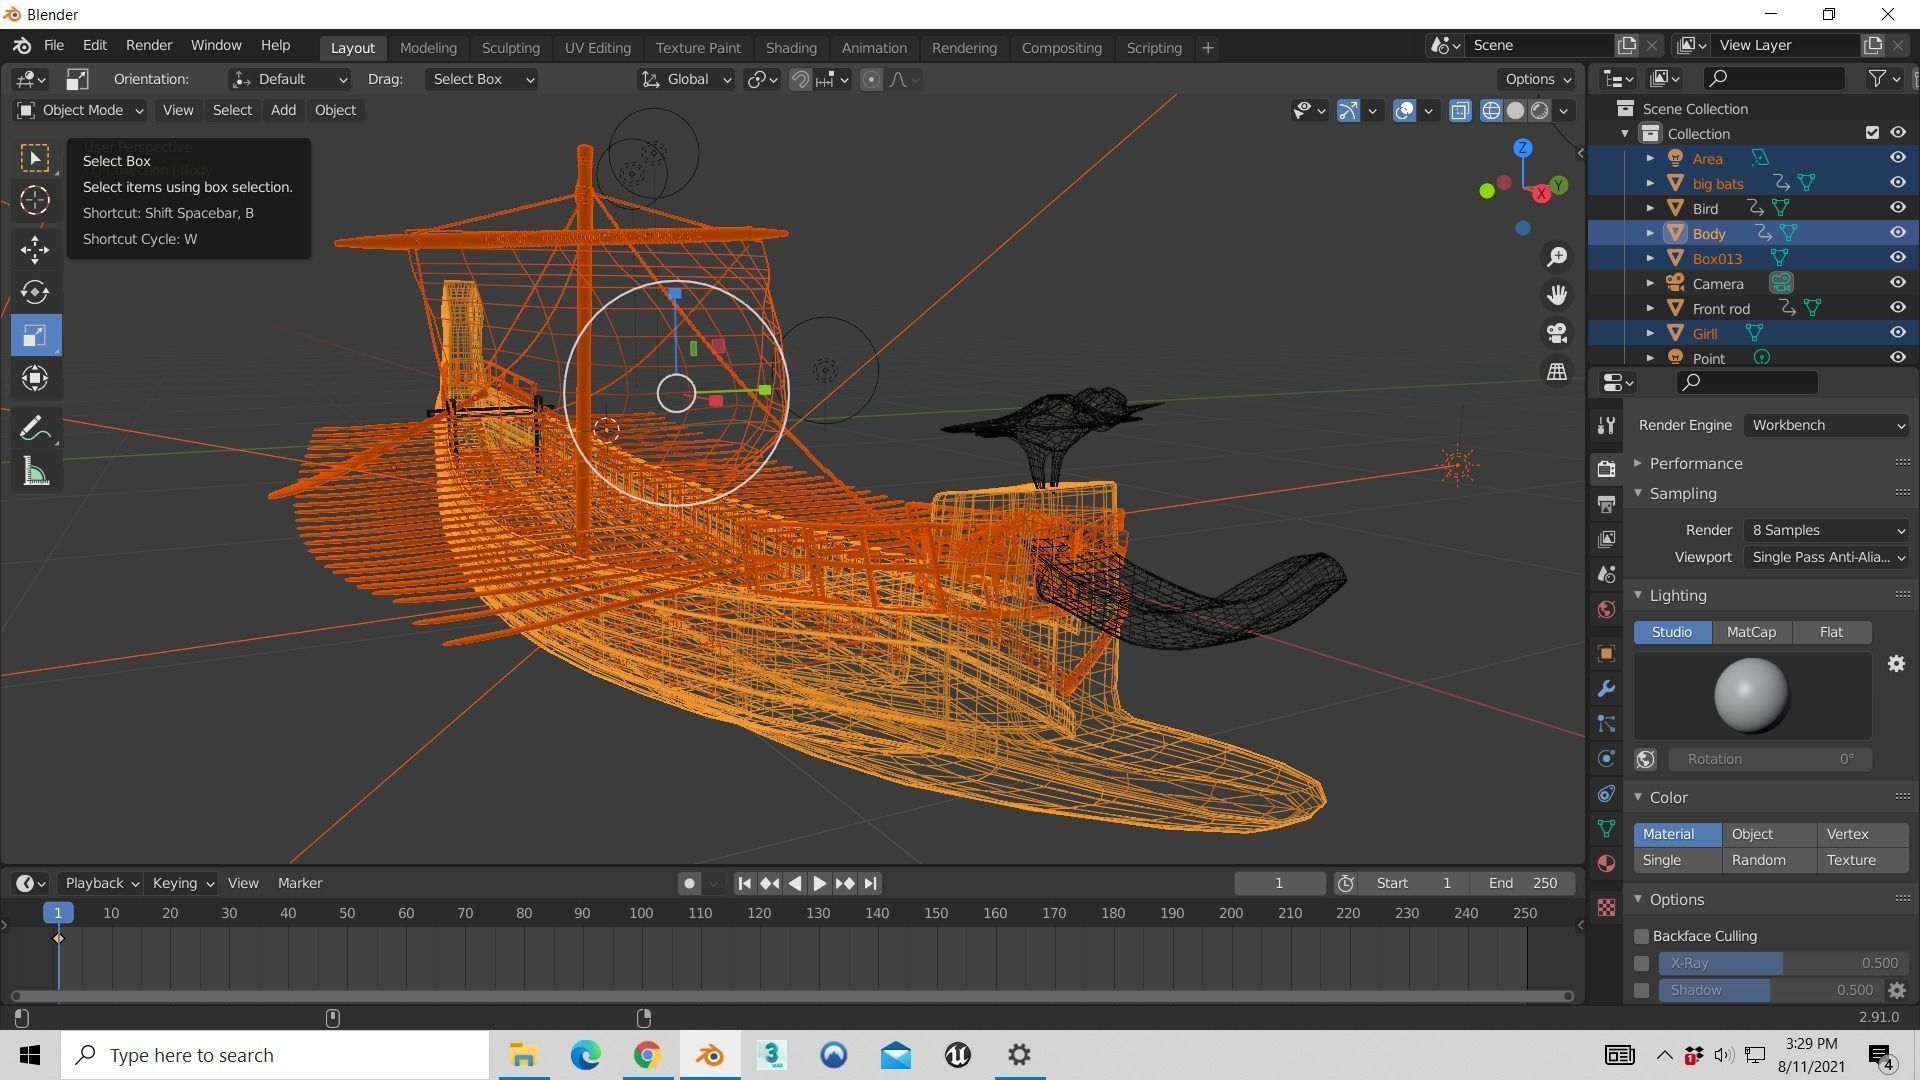The height and width of the screenshot is (1080, 1920).
Task: Switch to wireframe viewport shading
Action: (x=1491, y=110)
